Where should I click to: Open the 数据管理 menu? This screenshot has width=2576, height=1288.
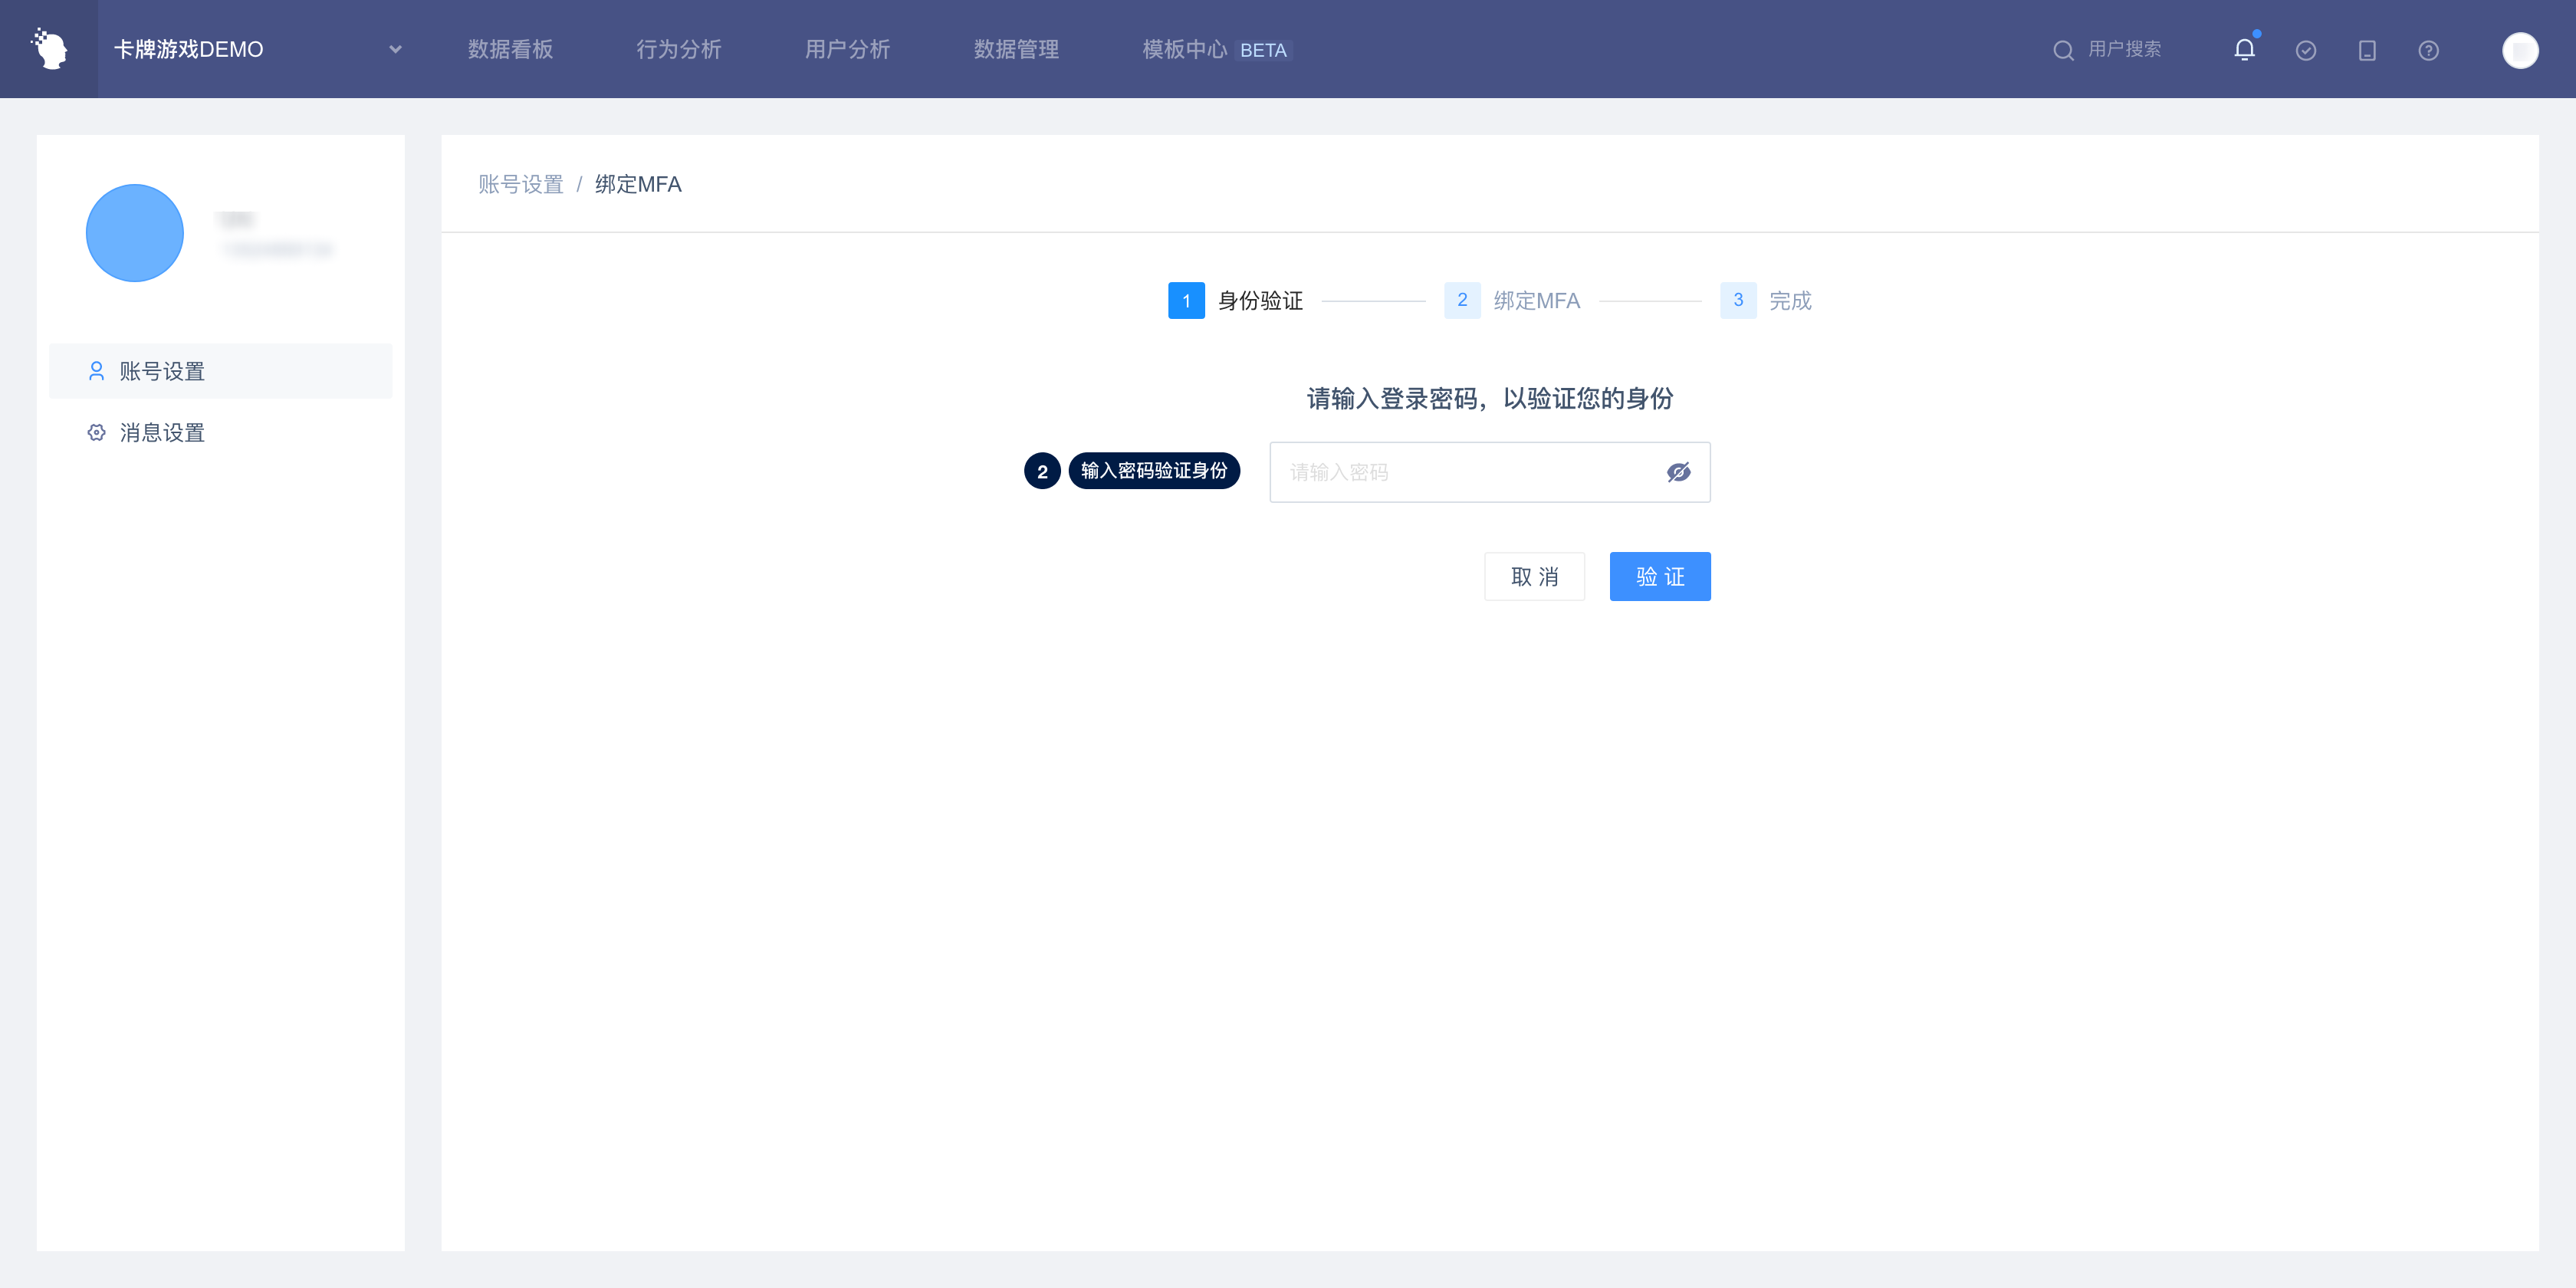tap(1016, 49)
